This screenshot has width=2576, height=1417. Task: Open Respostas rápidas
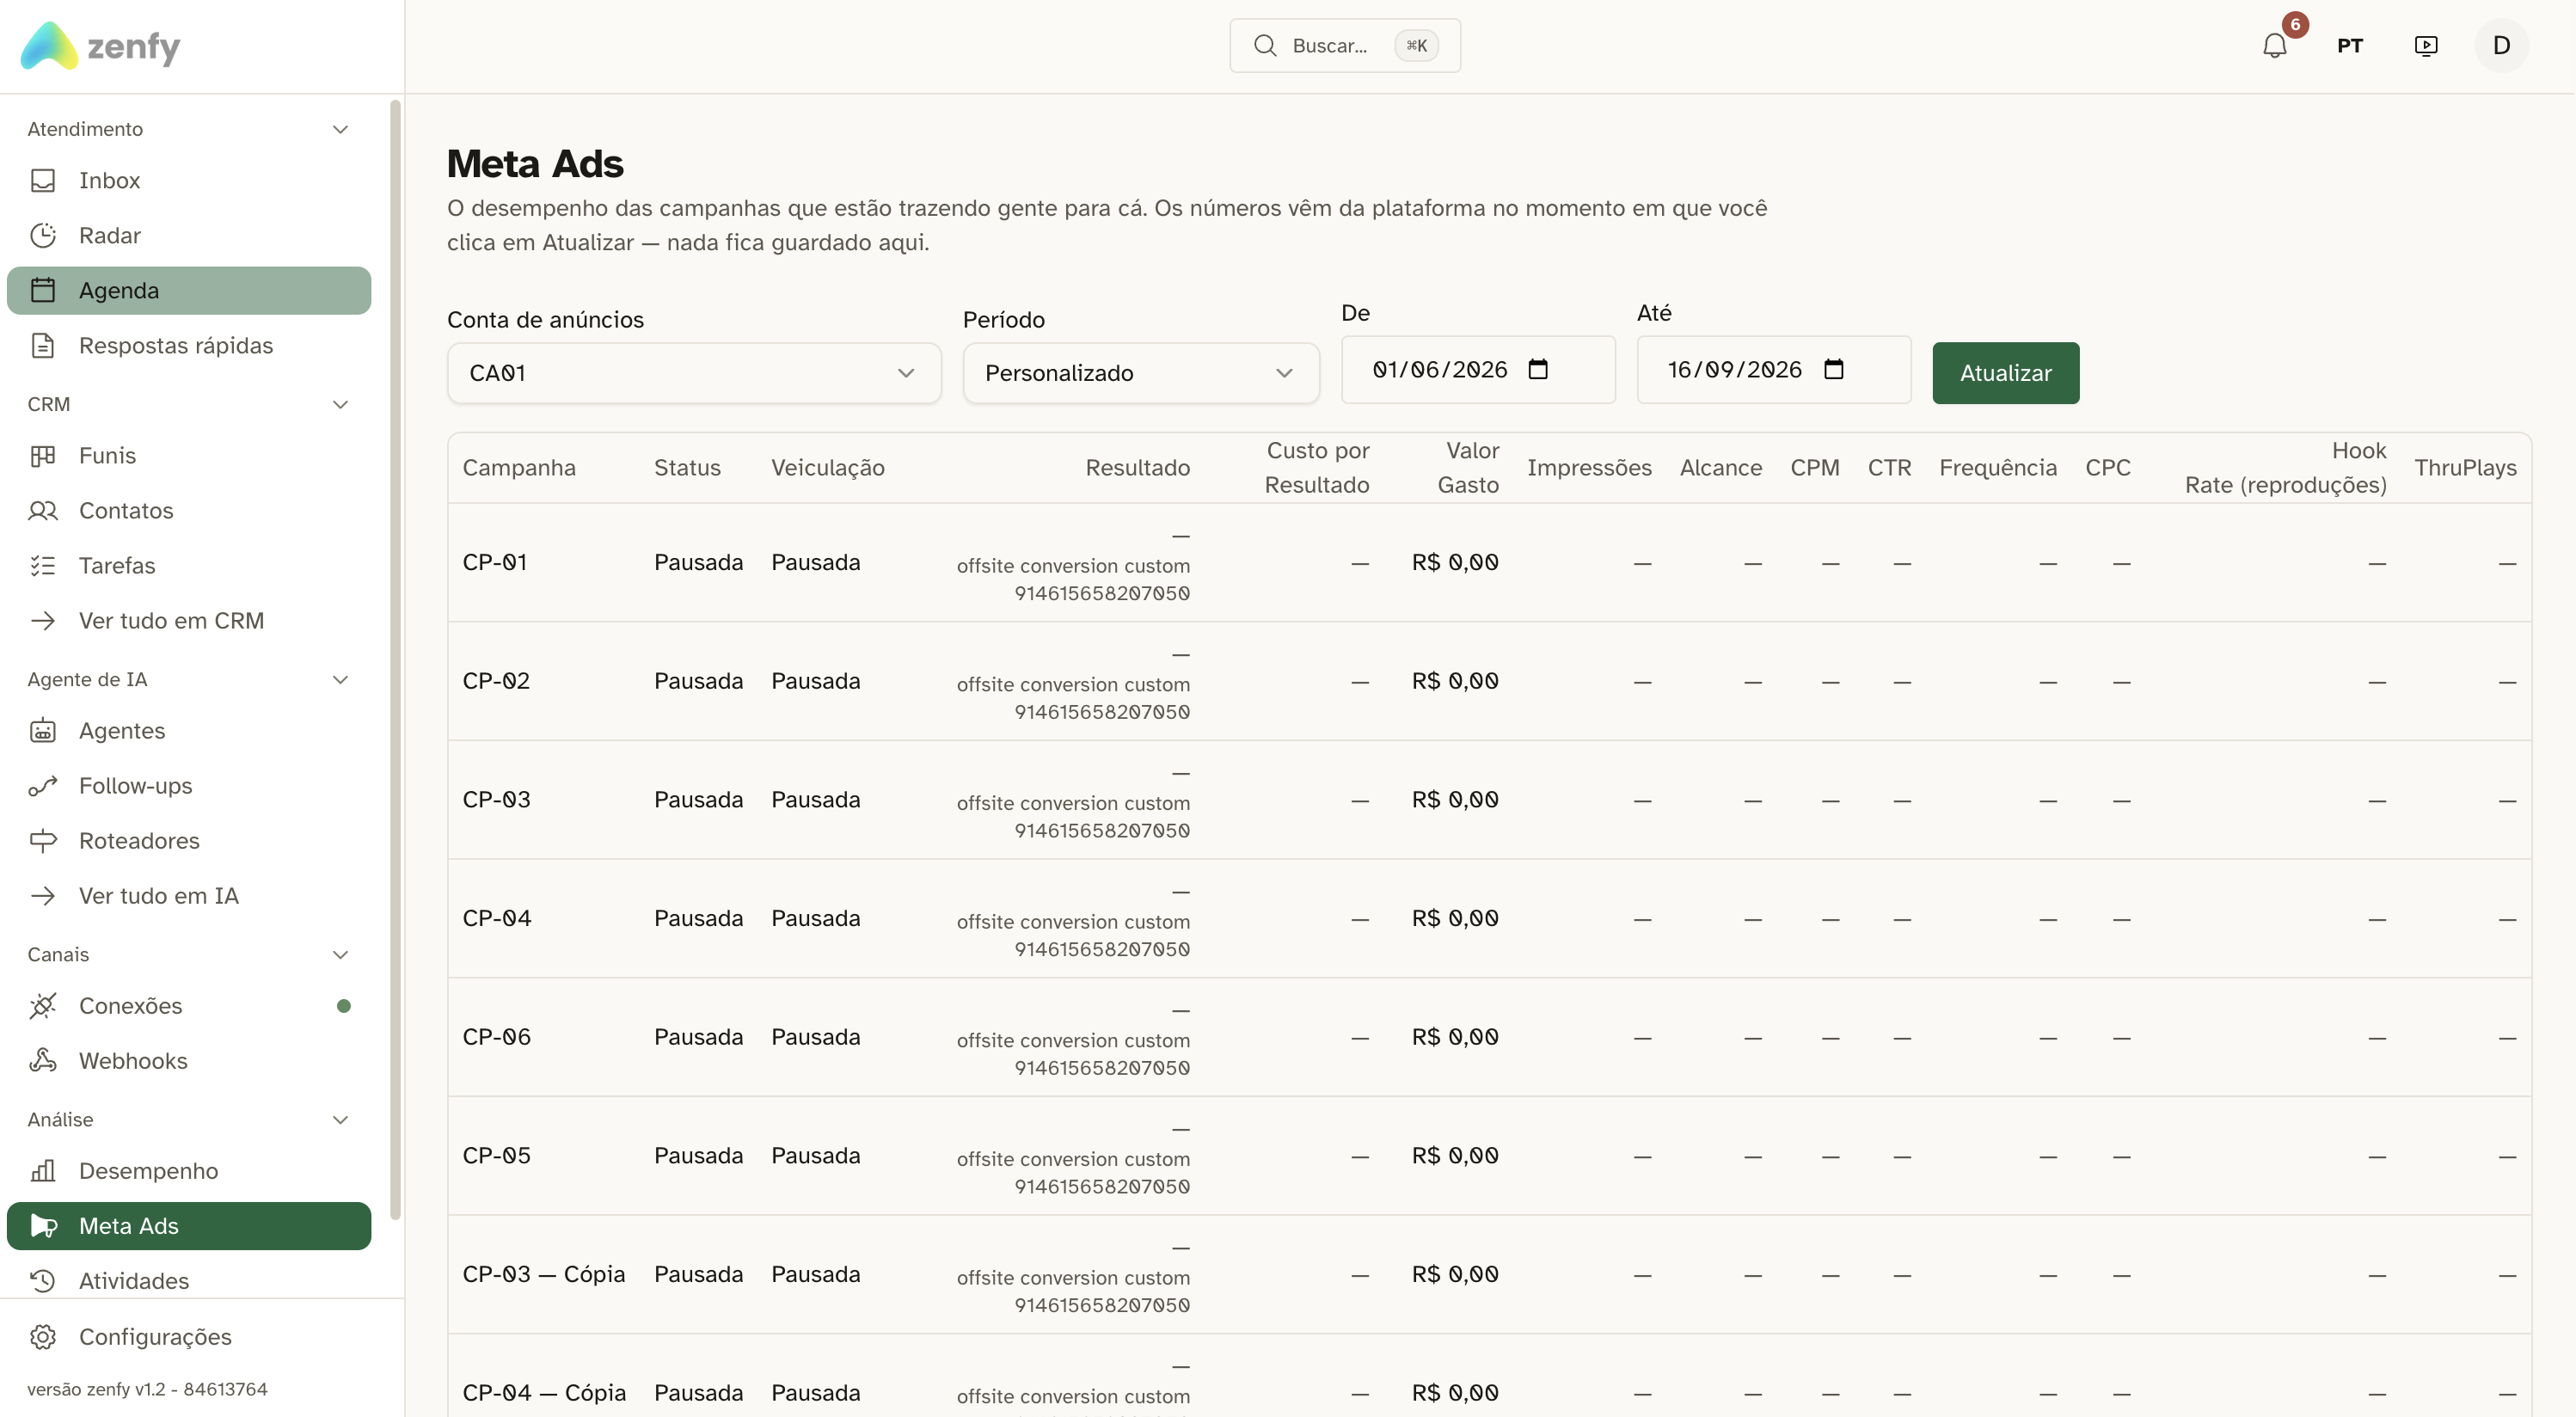[x=189, y=346]
